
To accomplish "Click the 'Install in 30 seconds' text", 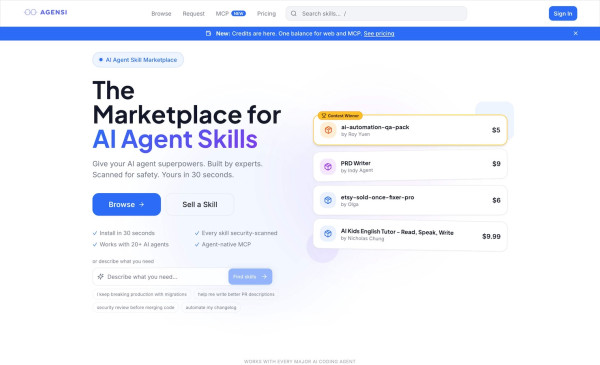I will (127, 233).
